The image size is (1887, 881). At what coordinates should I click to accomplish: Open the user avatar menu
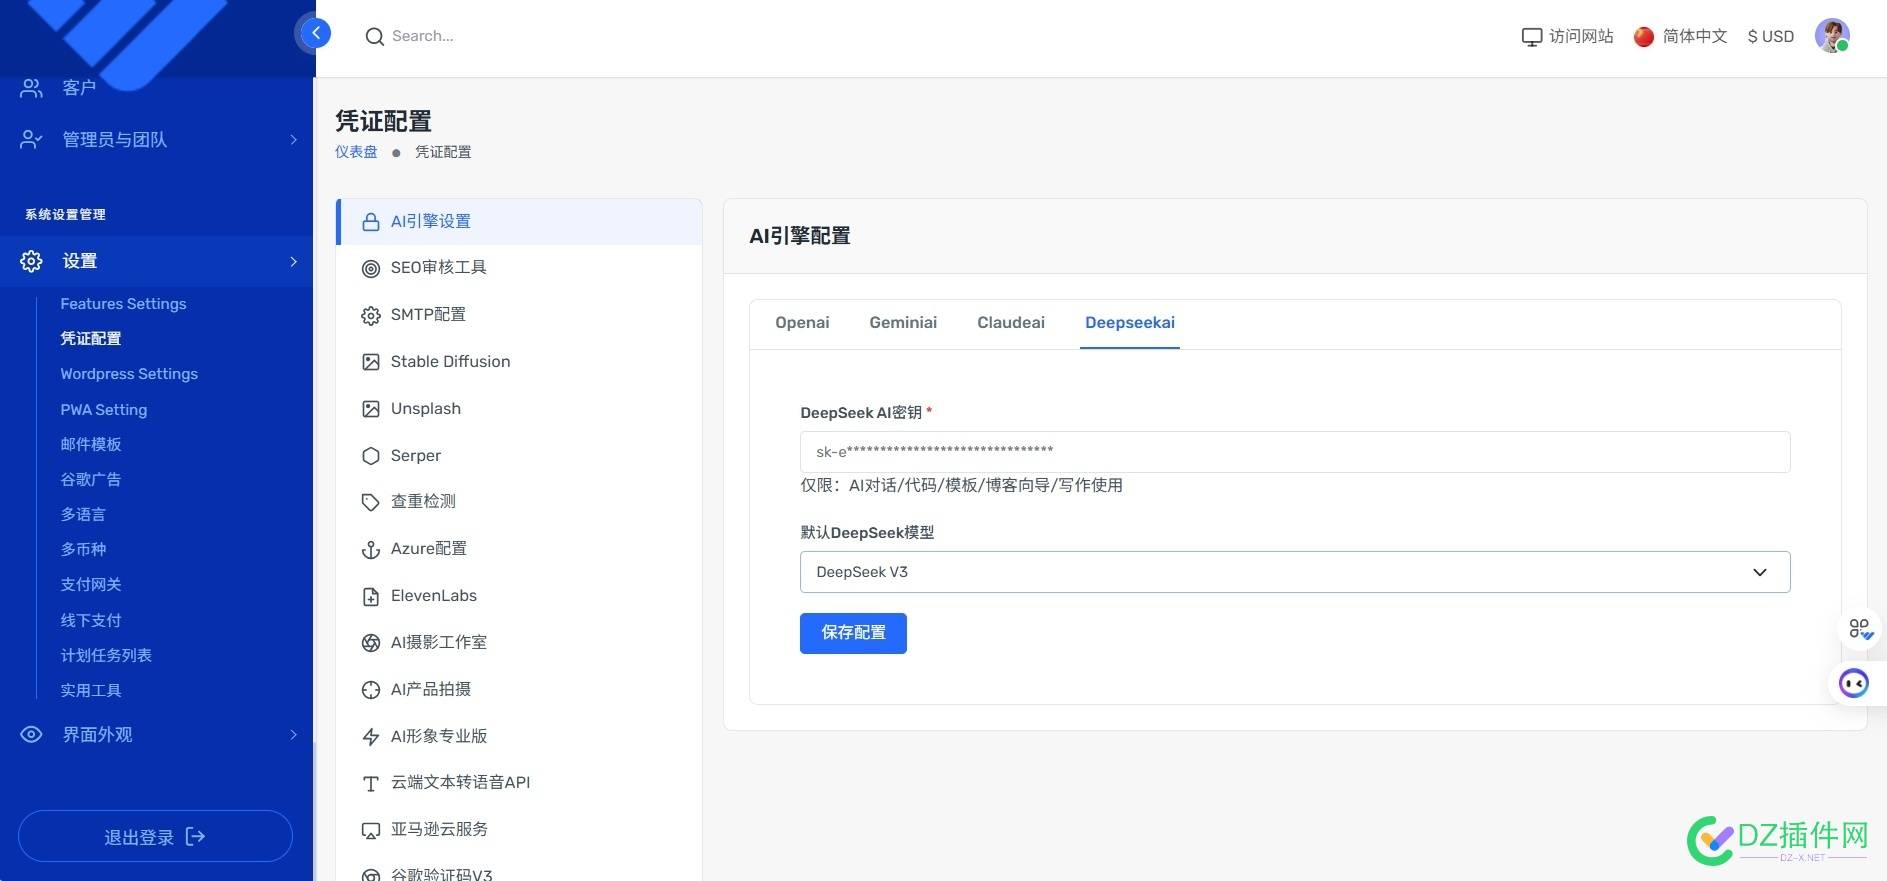(x=1832, y=36)
